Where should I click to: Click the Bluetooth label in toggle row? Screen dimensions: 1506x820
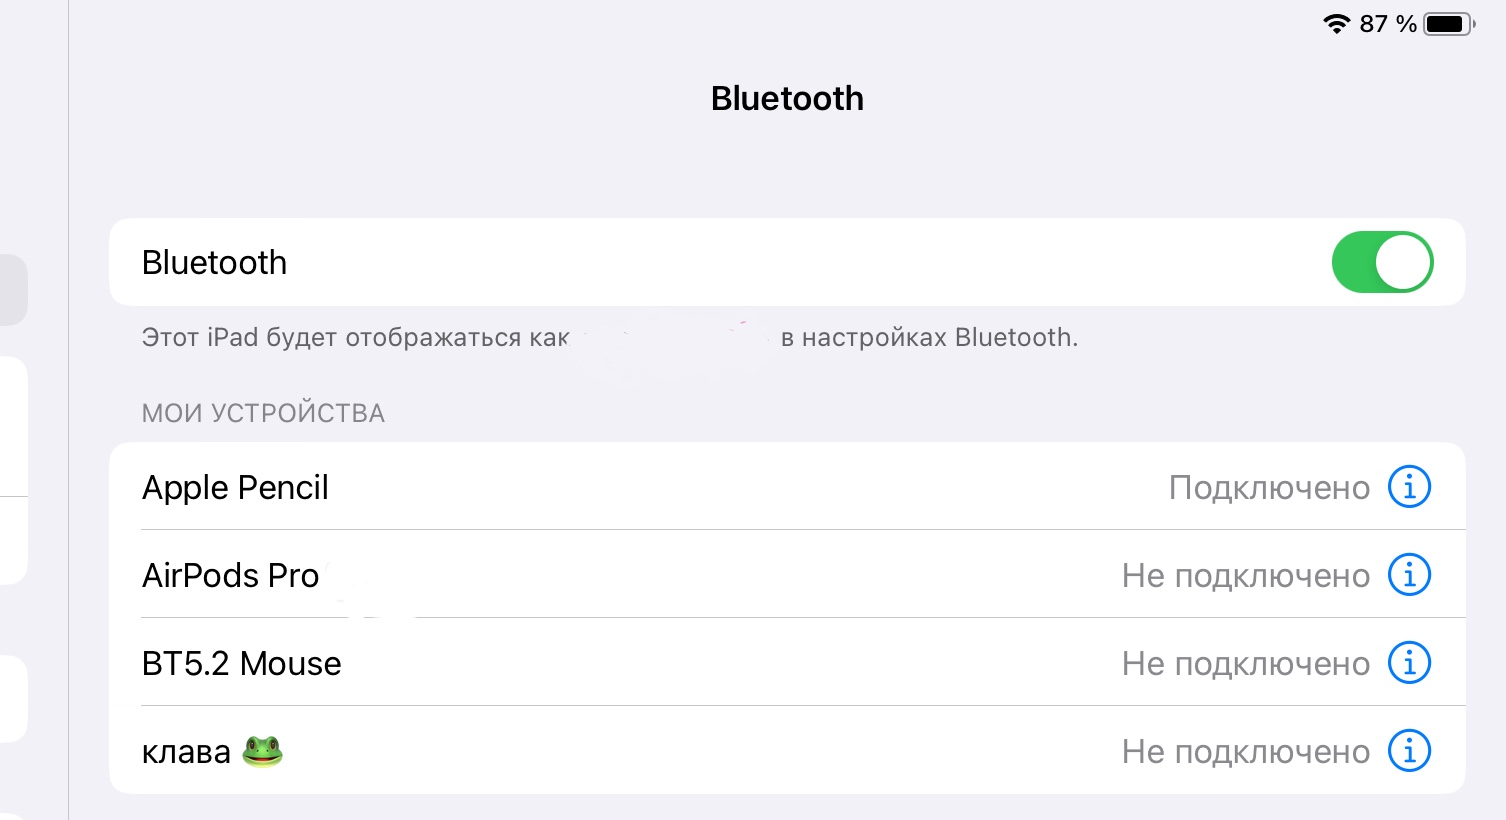tap(214, 262)
